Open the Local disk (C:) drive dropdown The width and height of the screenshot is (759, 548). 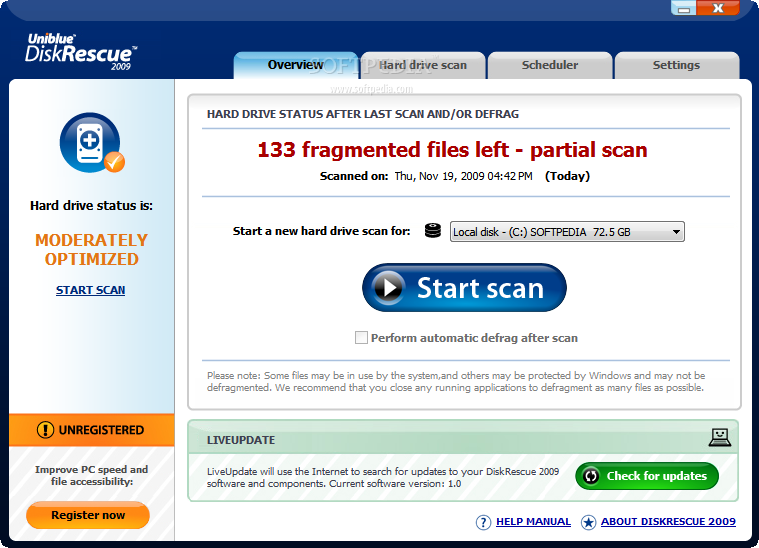567,232
